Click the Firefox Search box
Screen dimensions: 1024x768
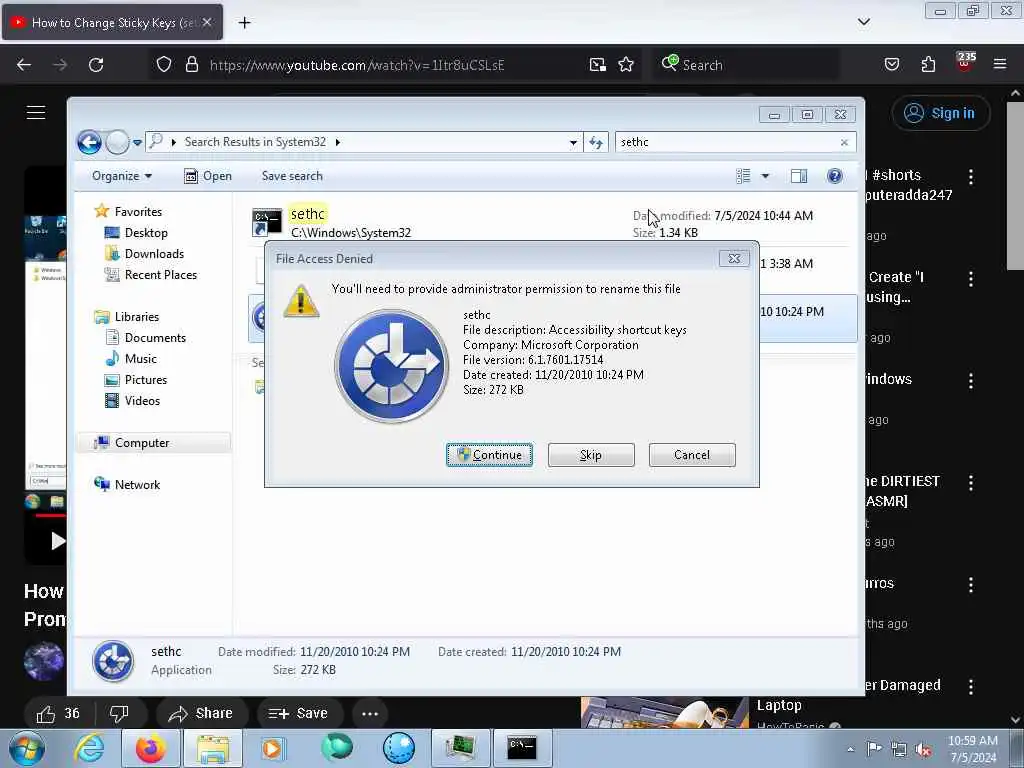click(746, 65)
